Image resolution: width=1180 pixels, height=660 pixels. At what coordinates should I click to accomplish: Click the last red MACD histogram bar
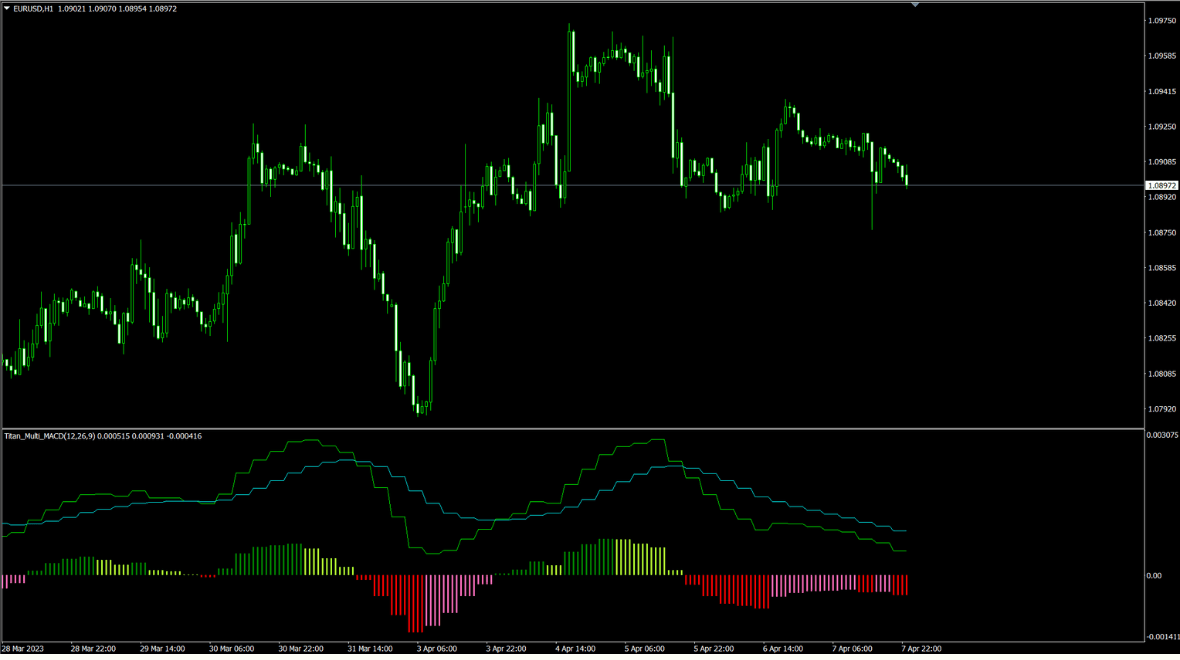click(905, 585)
